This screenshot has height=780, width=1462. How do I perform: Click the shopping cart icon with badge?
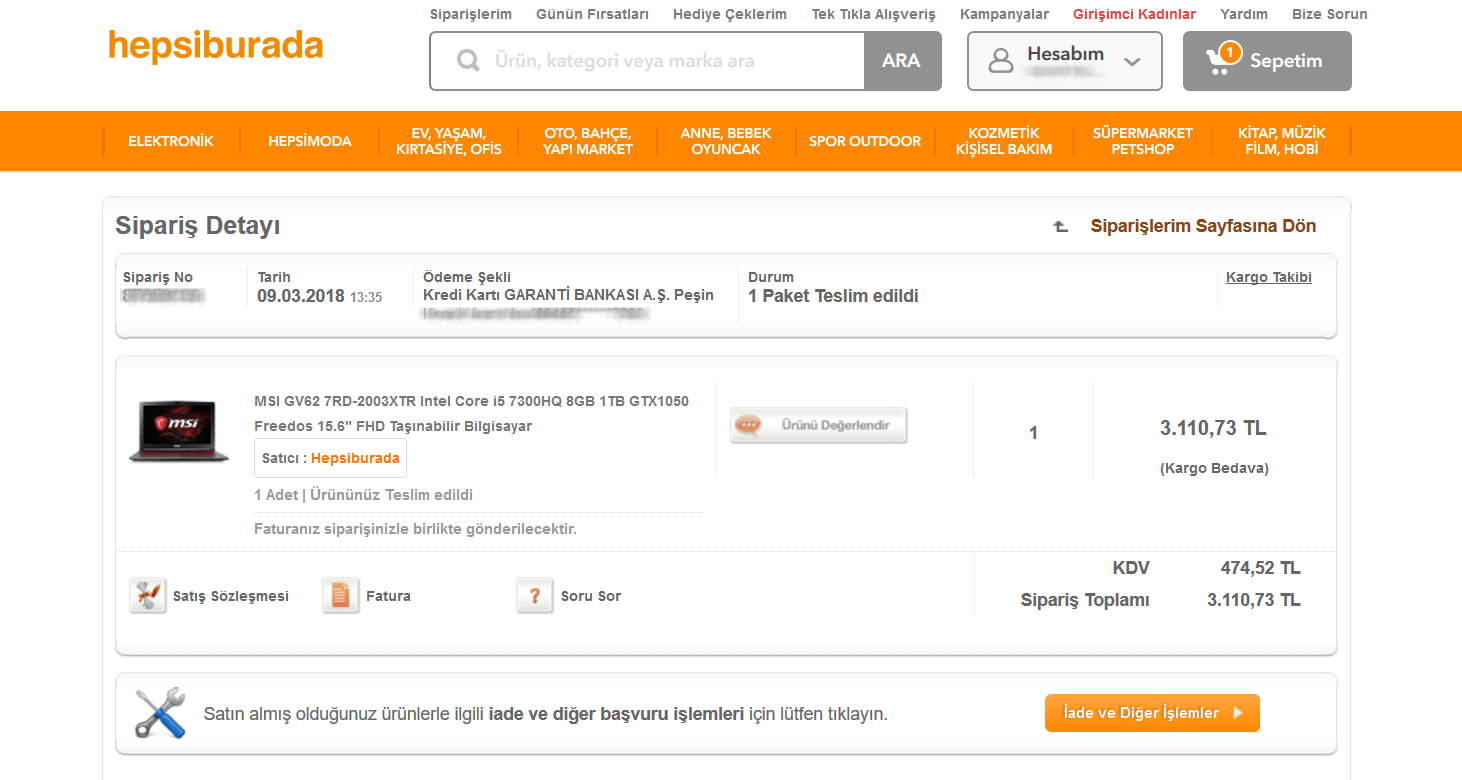(x=1222, y=60)
